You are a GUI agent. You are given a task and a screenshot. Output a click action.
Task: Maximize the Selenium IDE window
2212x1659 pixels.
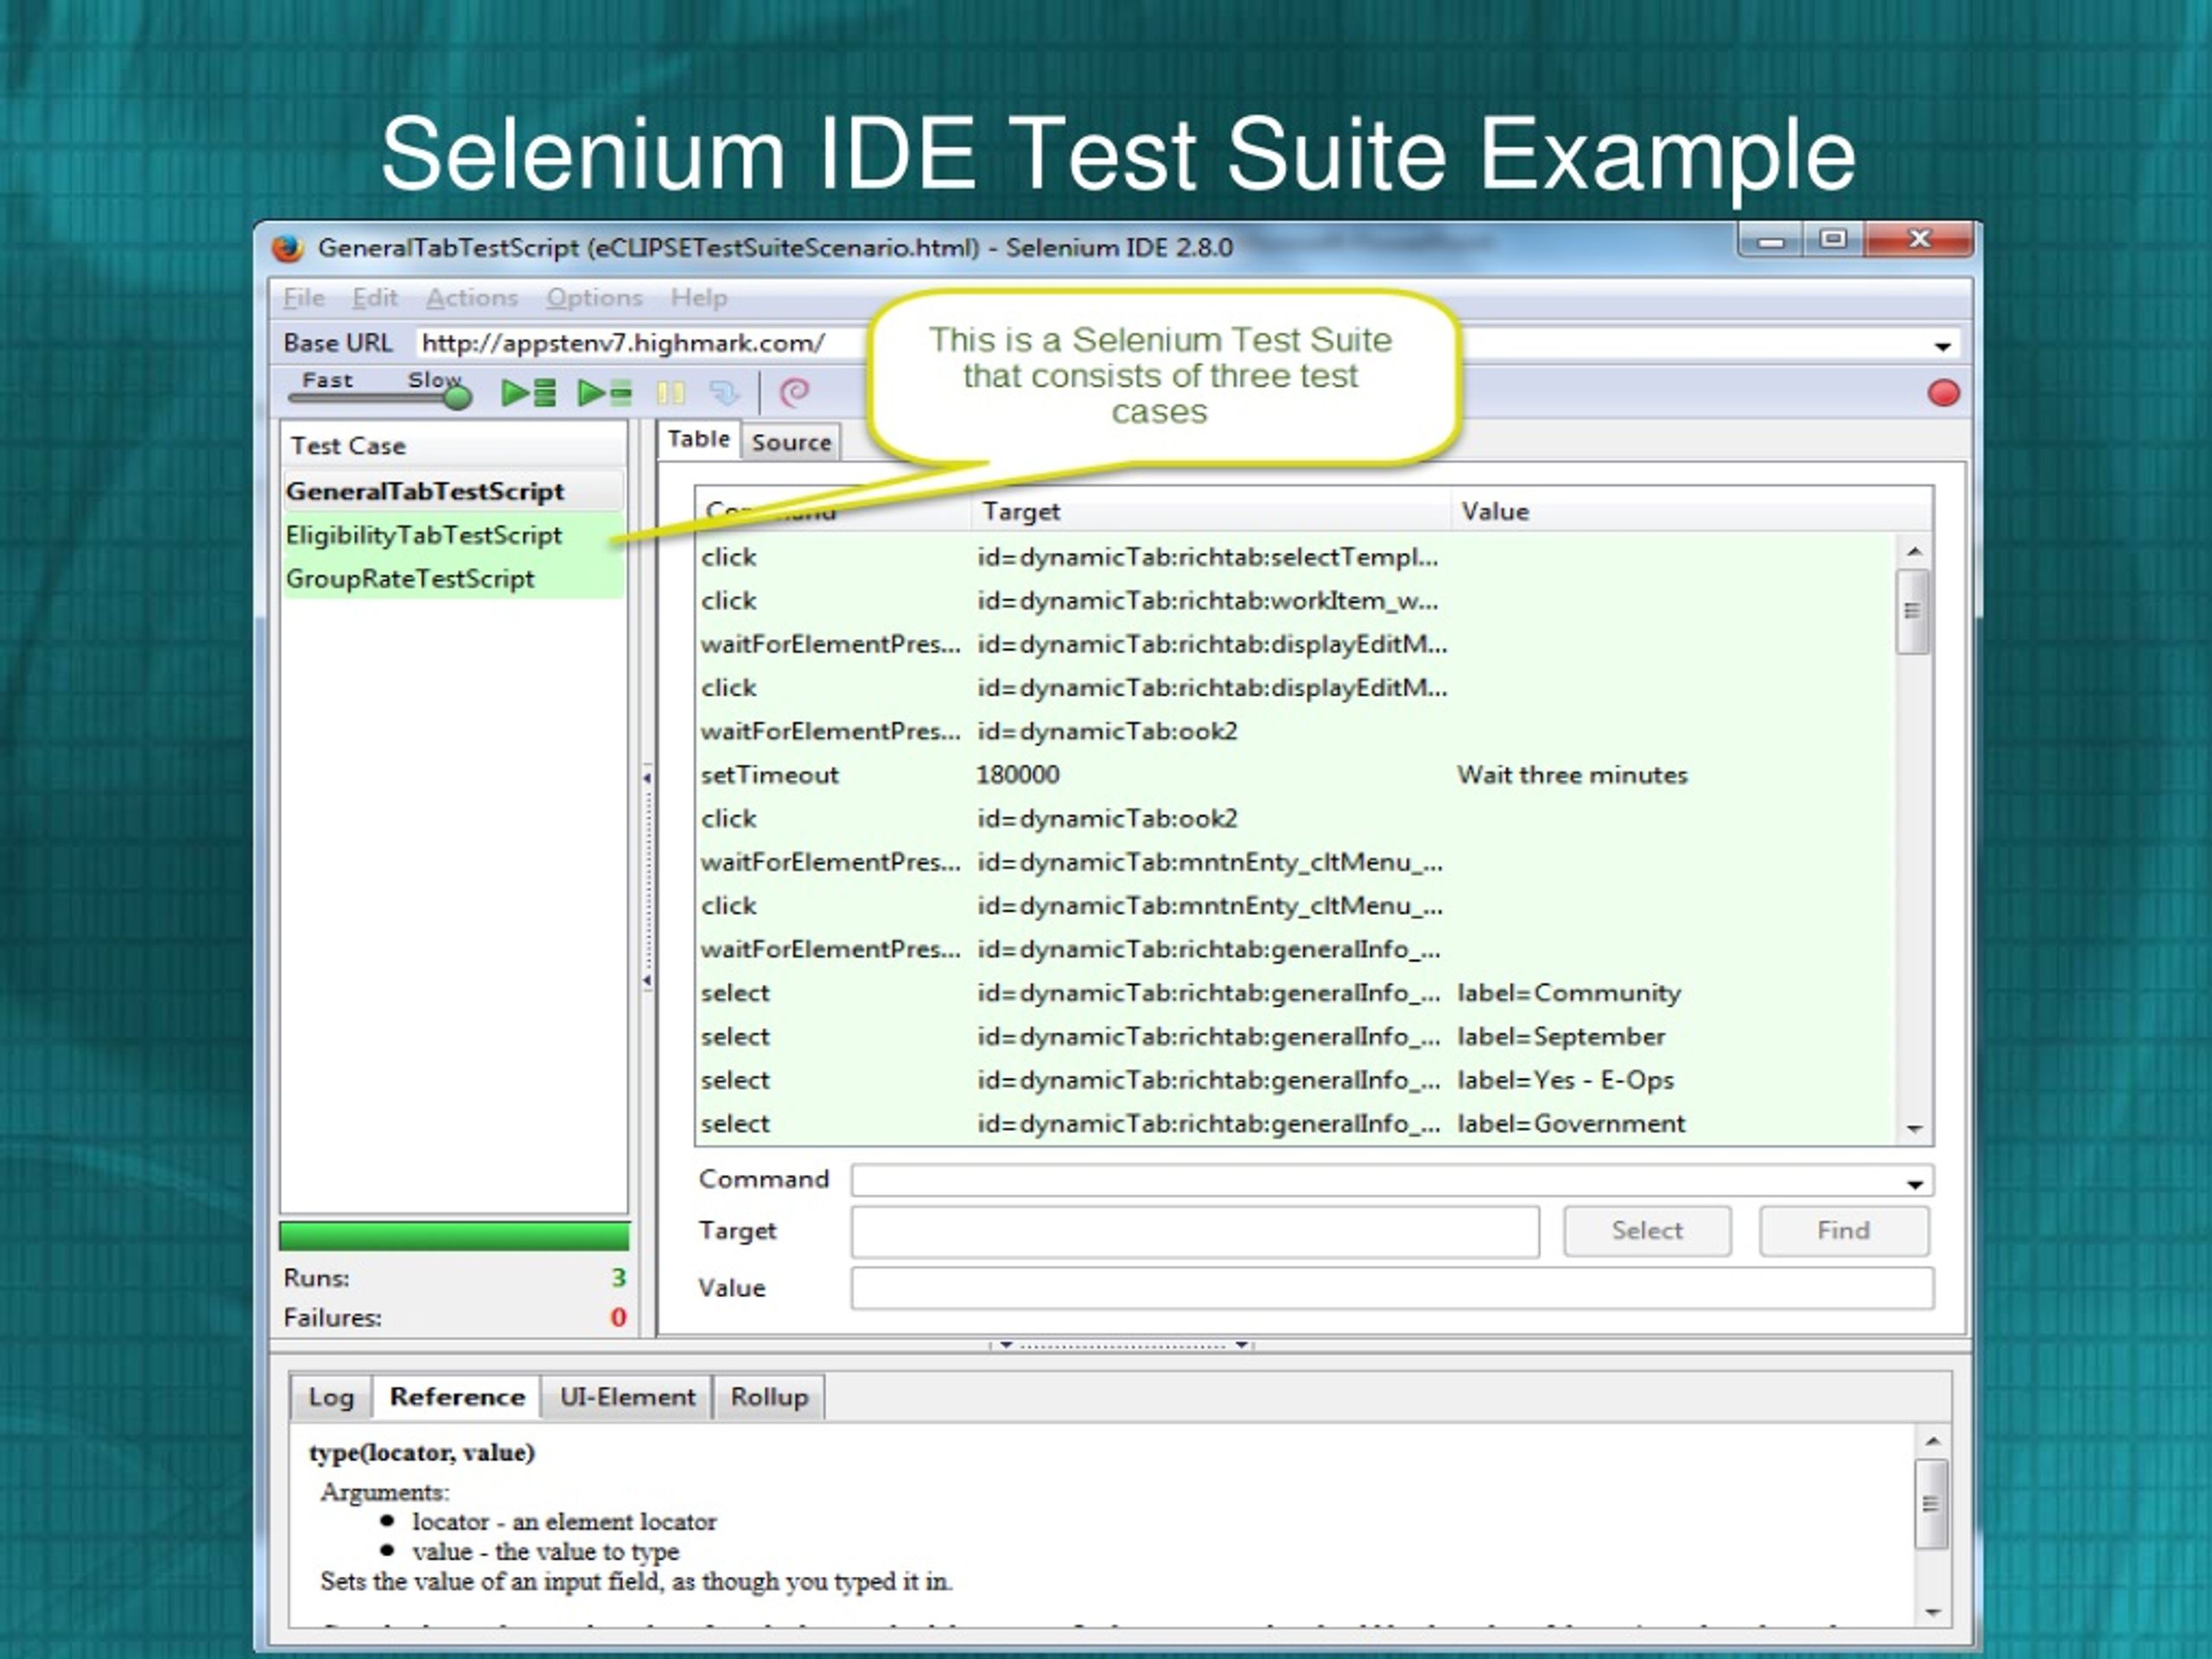pyautogui.click(x=1833, y=240)
